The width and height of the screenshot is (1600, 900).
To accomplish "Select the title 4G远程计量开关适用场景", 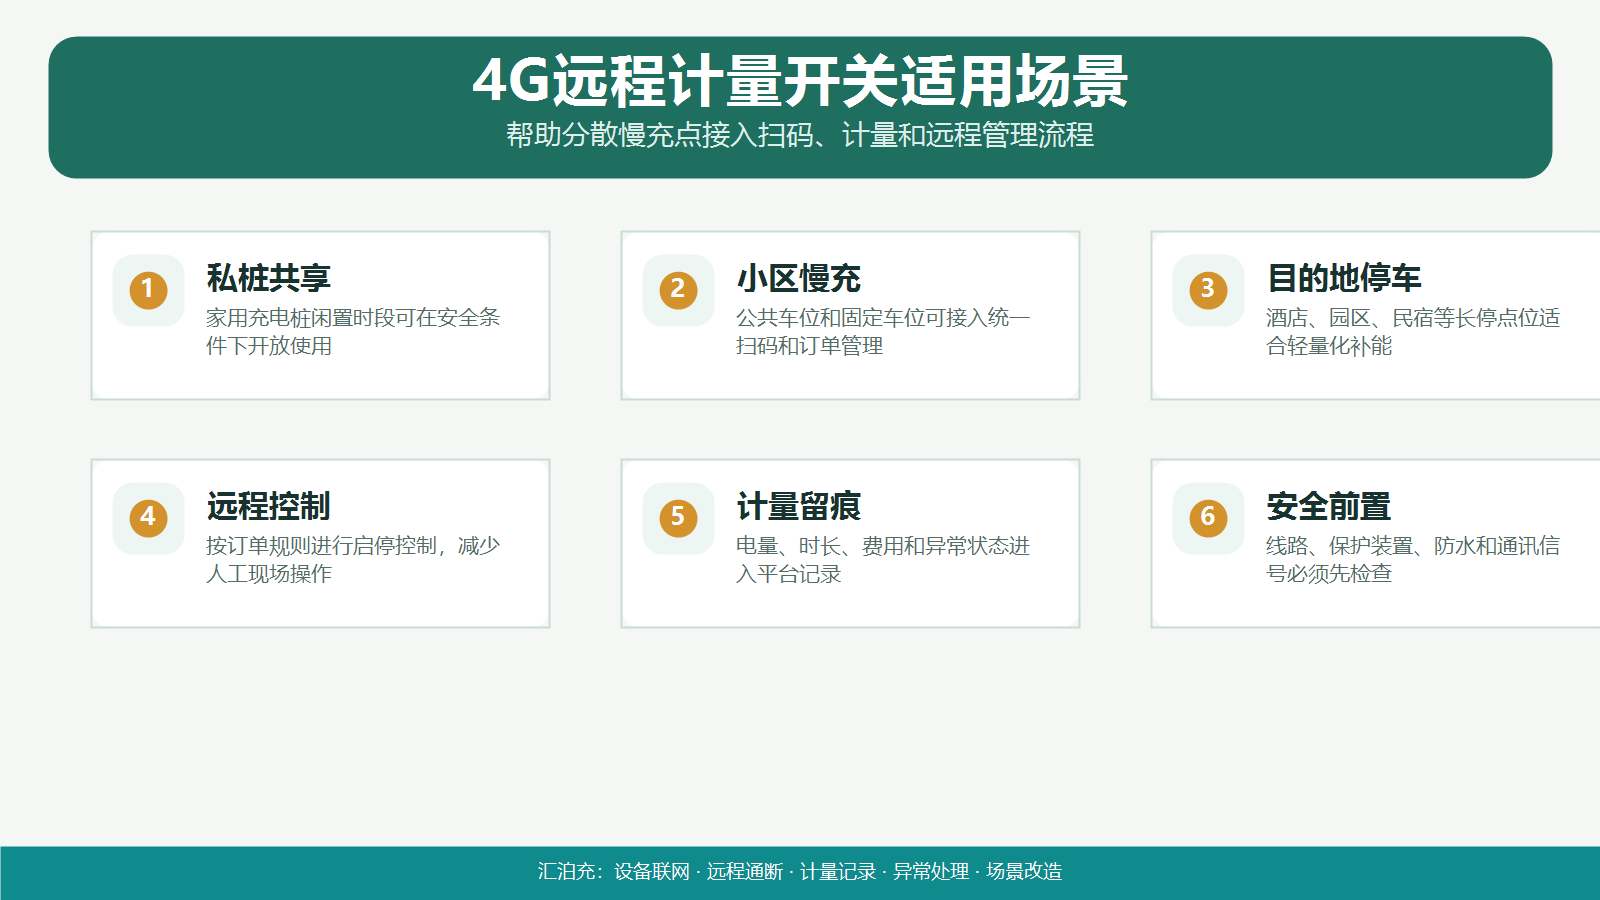I will [x=800, y=81].
